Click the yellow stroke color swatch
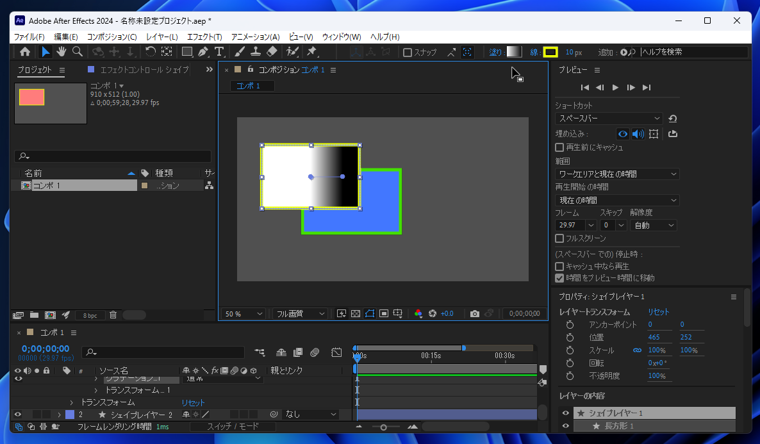The width and height of the screenshot is (760, 444). coord(550,52)
